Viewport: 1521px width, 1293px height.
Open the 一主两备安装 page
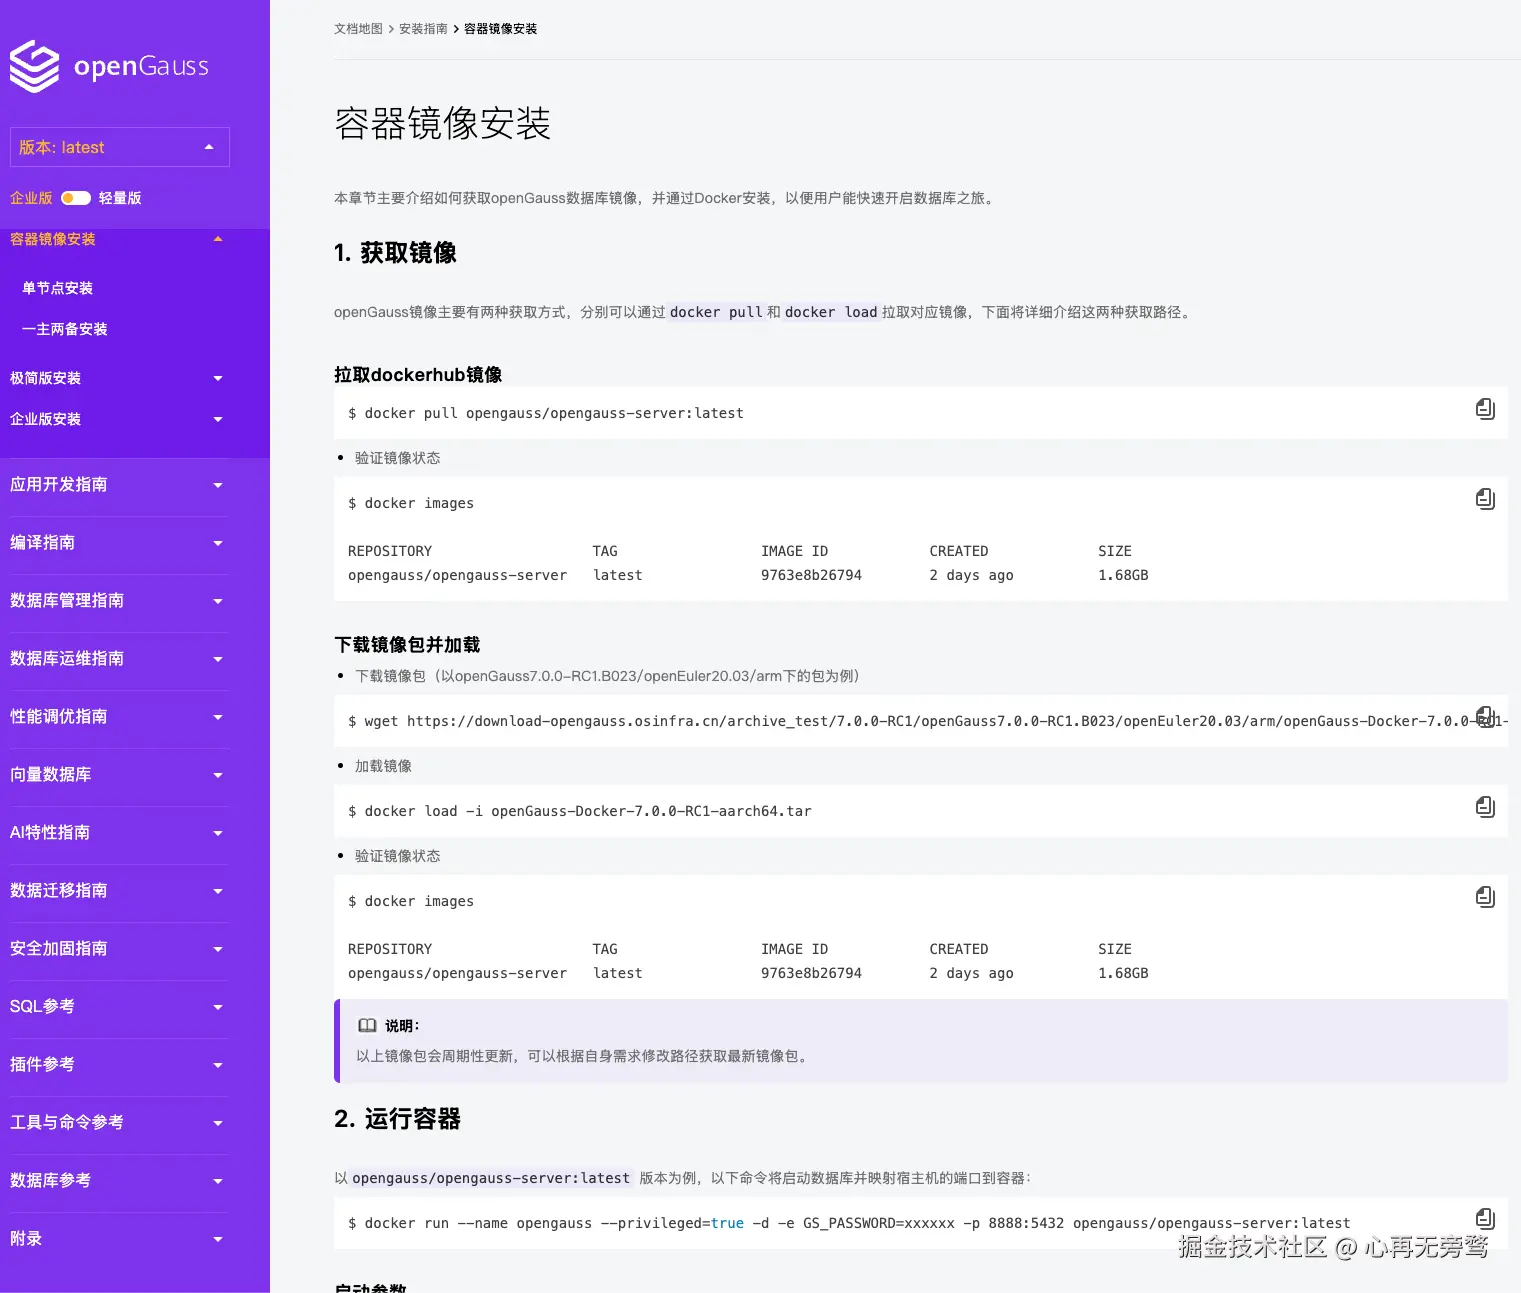coord(65,329)
